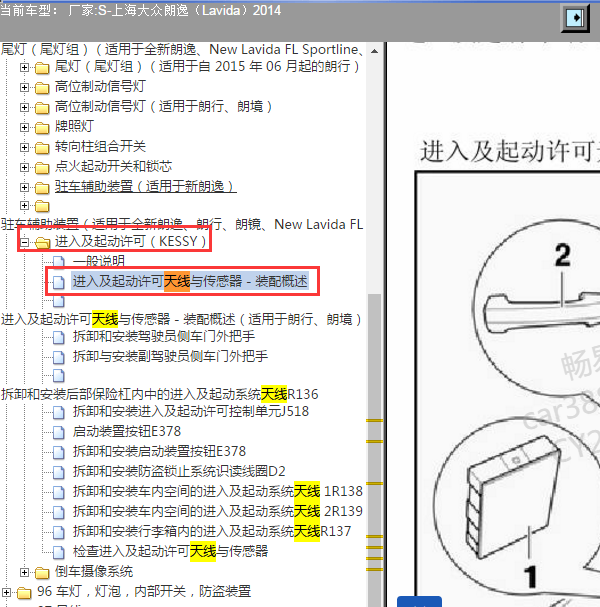600x607 pixels.
Task: Click the document icon of 启动装置按钮E378
Action: tap(58, 432)
